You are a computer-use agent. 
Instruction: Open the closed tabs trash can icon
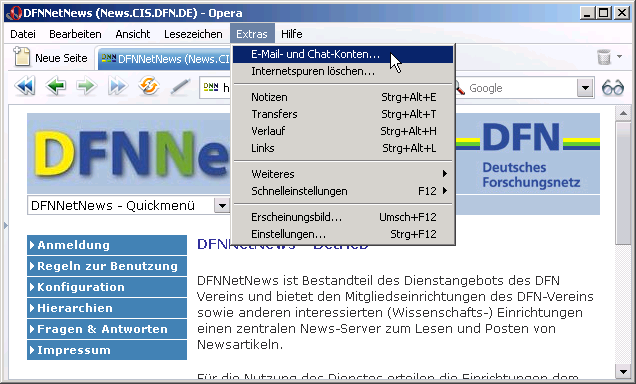point(604,57)
